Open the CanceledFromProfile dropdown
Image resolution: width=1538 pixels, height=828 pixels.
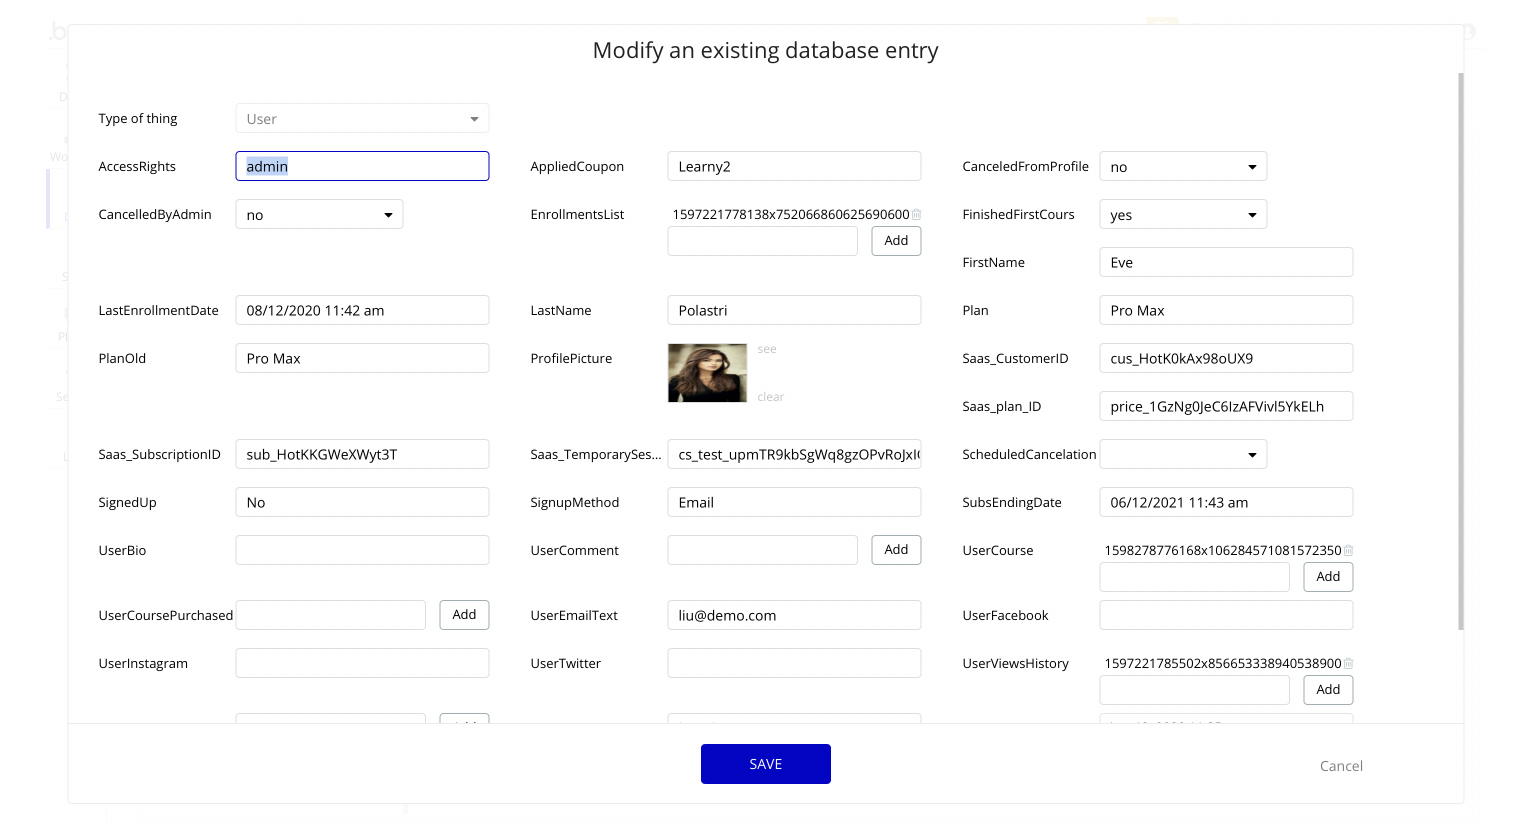pyautogui.click(x=1182, y=167)
